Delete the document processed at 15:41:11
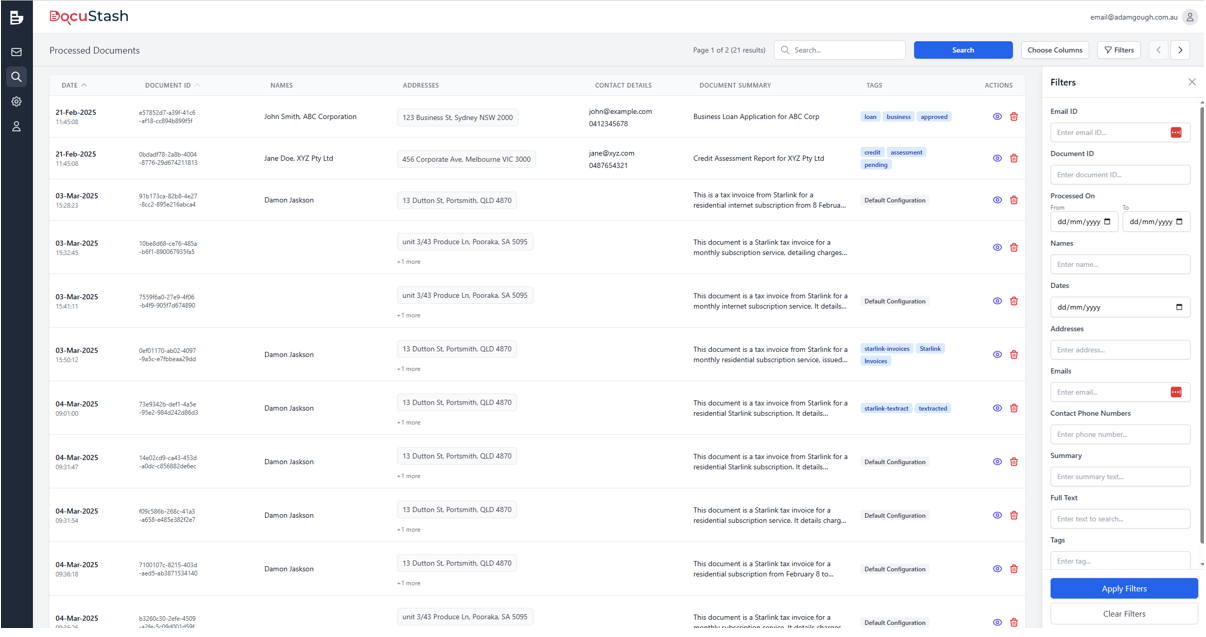This screenshot has width=1206, height=637. pyautogui.click(x=1014, y=301)
